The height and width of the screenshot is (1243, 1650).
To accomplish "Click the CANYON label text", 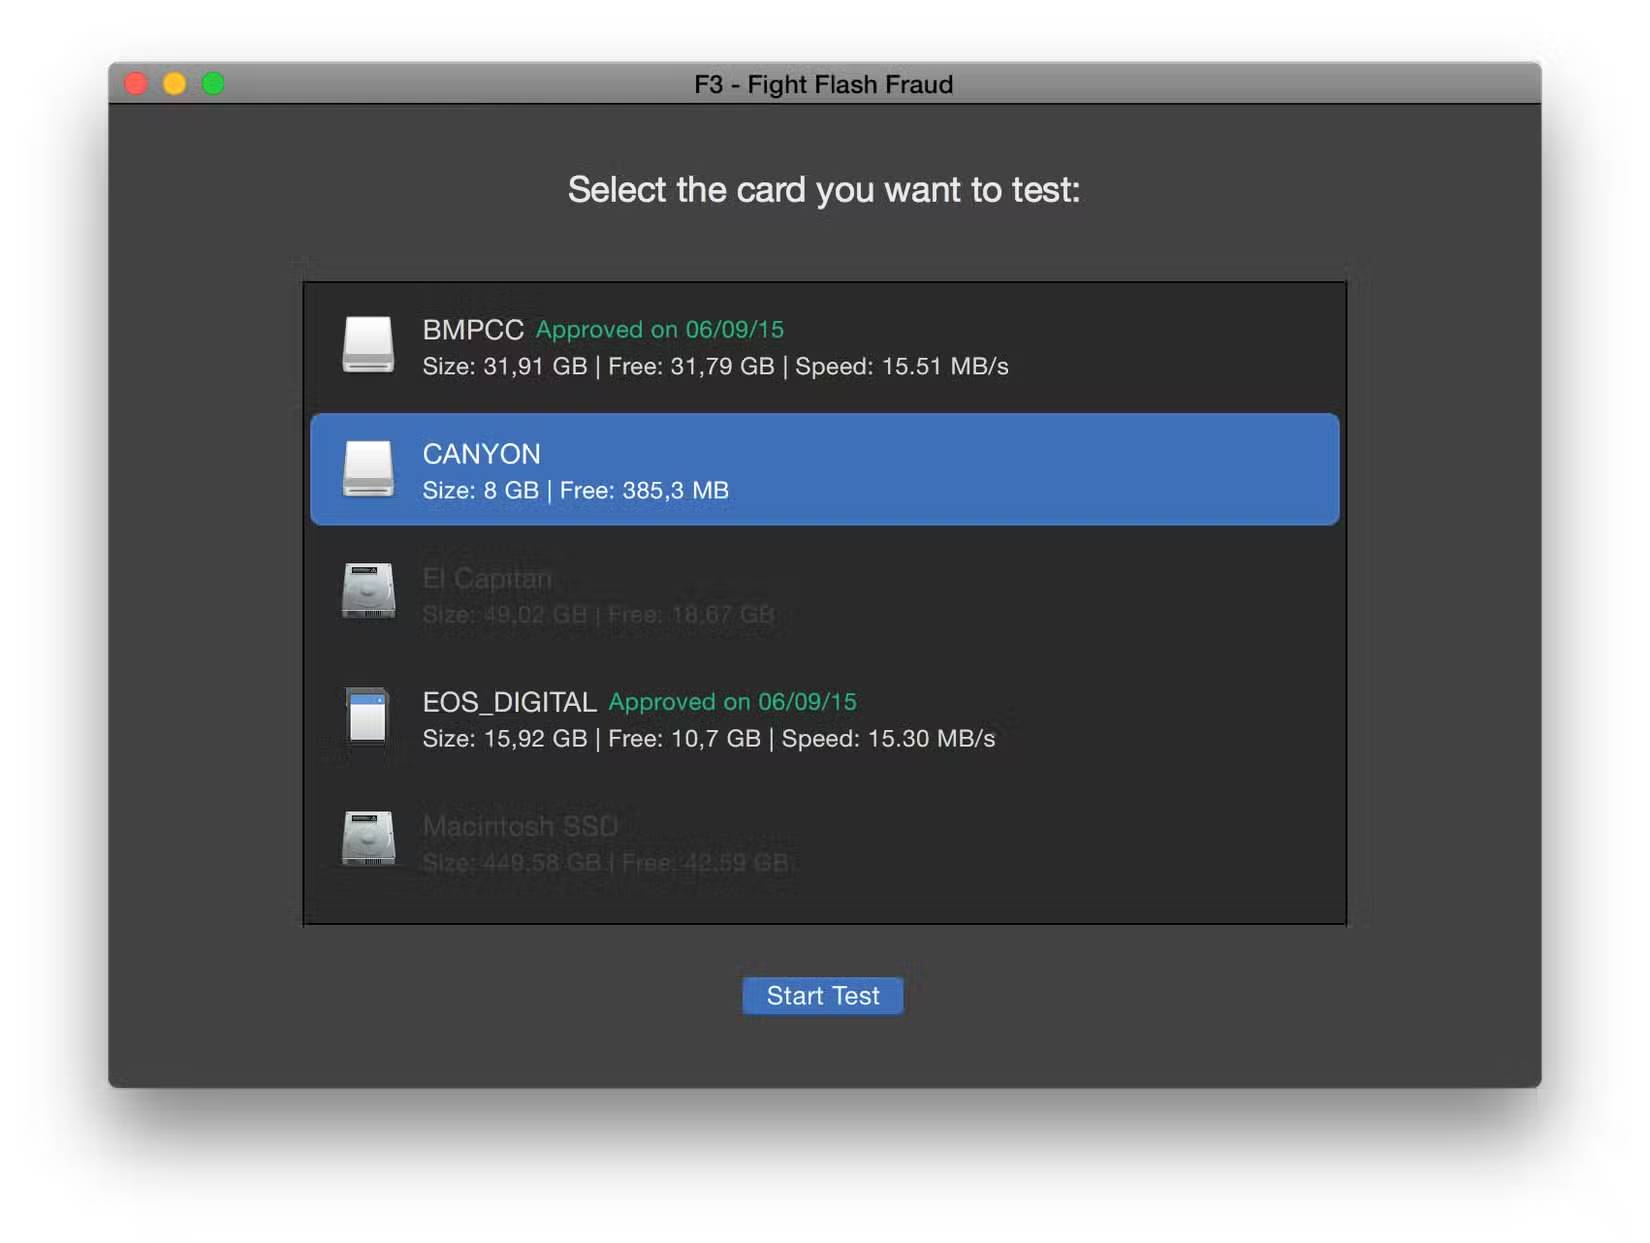I will pyautogui.click(x=481, y=454).
